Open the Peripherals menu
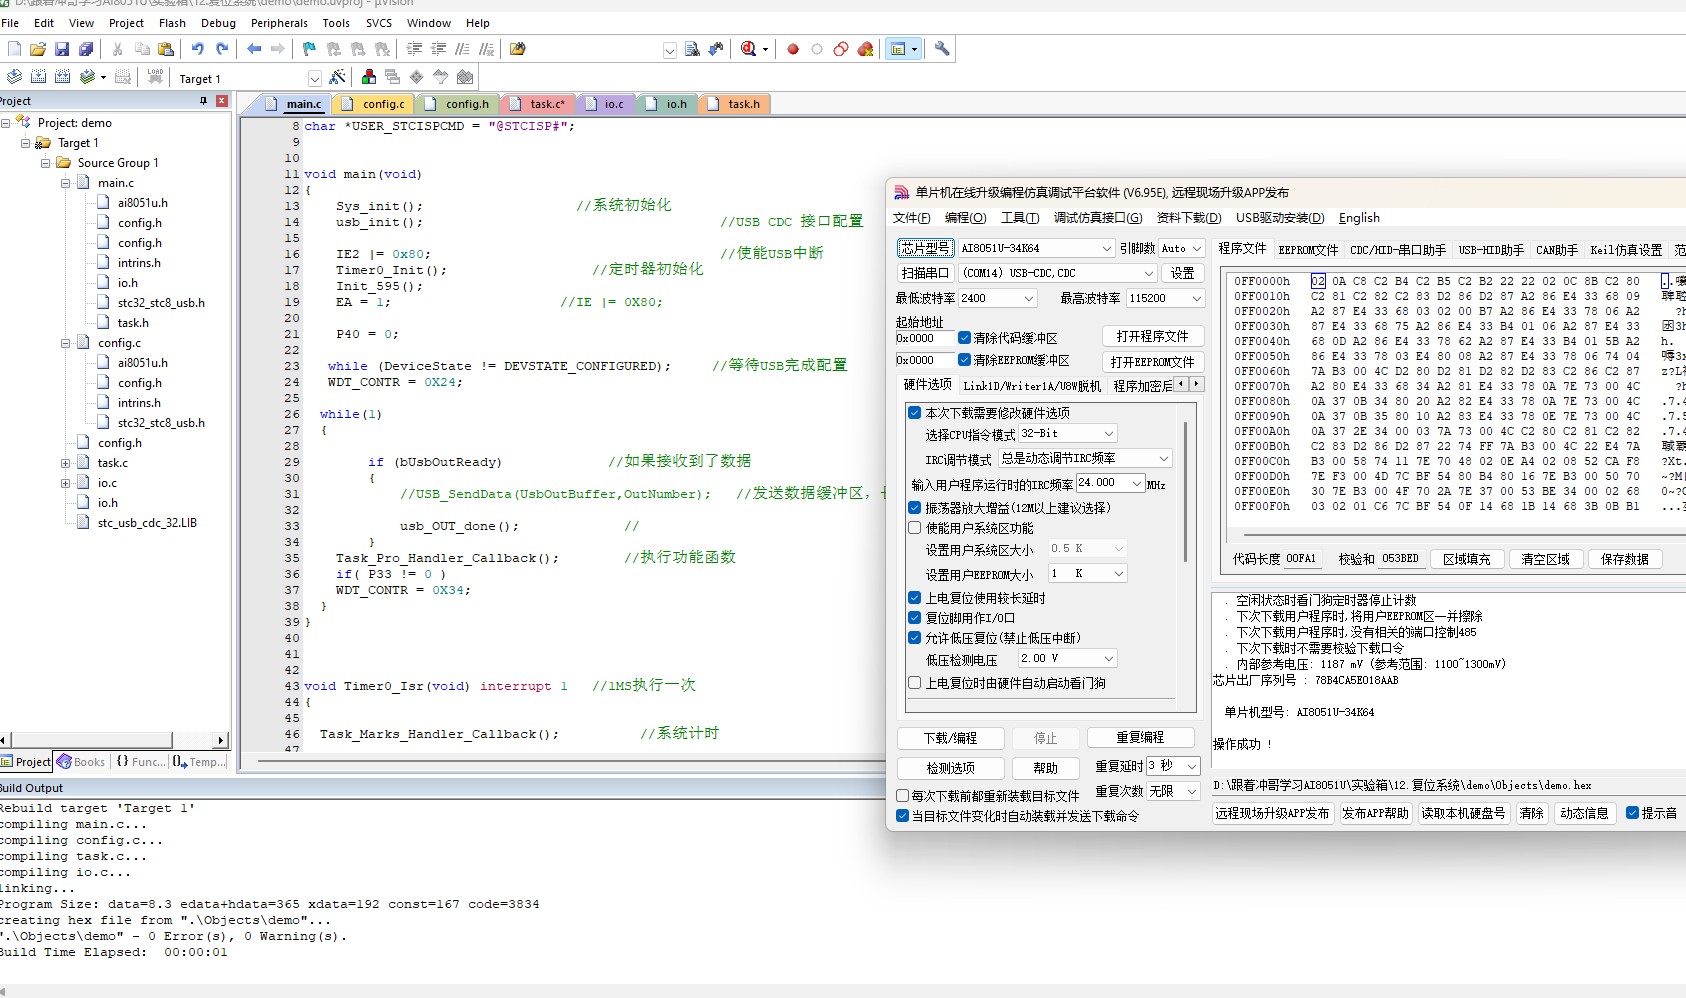The width and height of the screenshot is (1686, 998). [279, 23]
